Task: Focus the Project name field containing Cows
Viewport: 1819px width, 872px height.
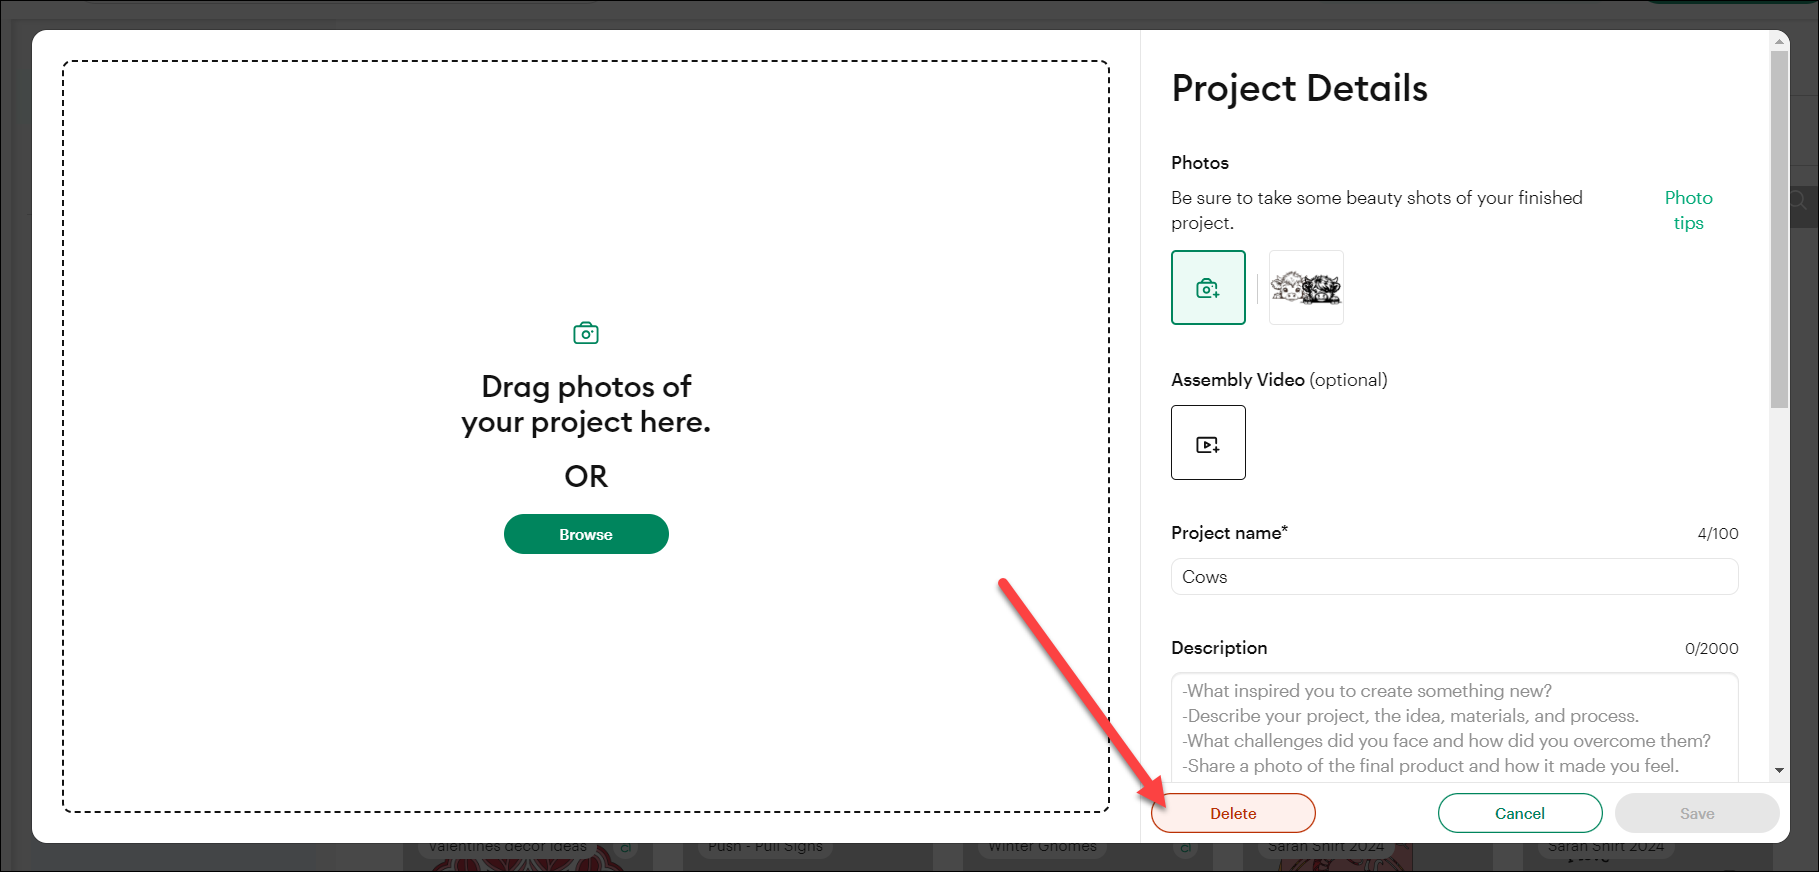Action: click(x=1454, y=577)
